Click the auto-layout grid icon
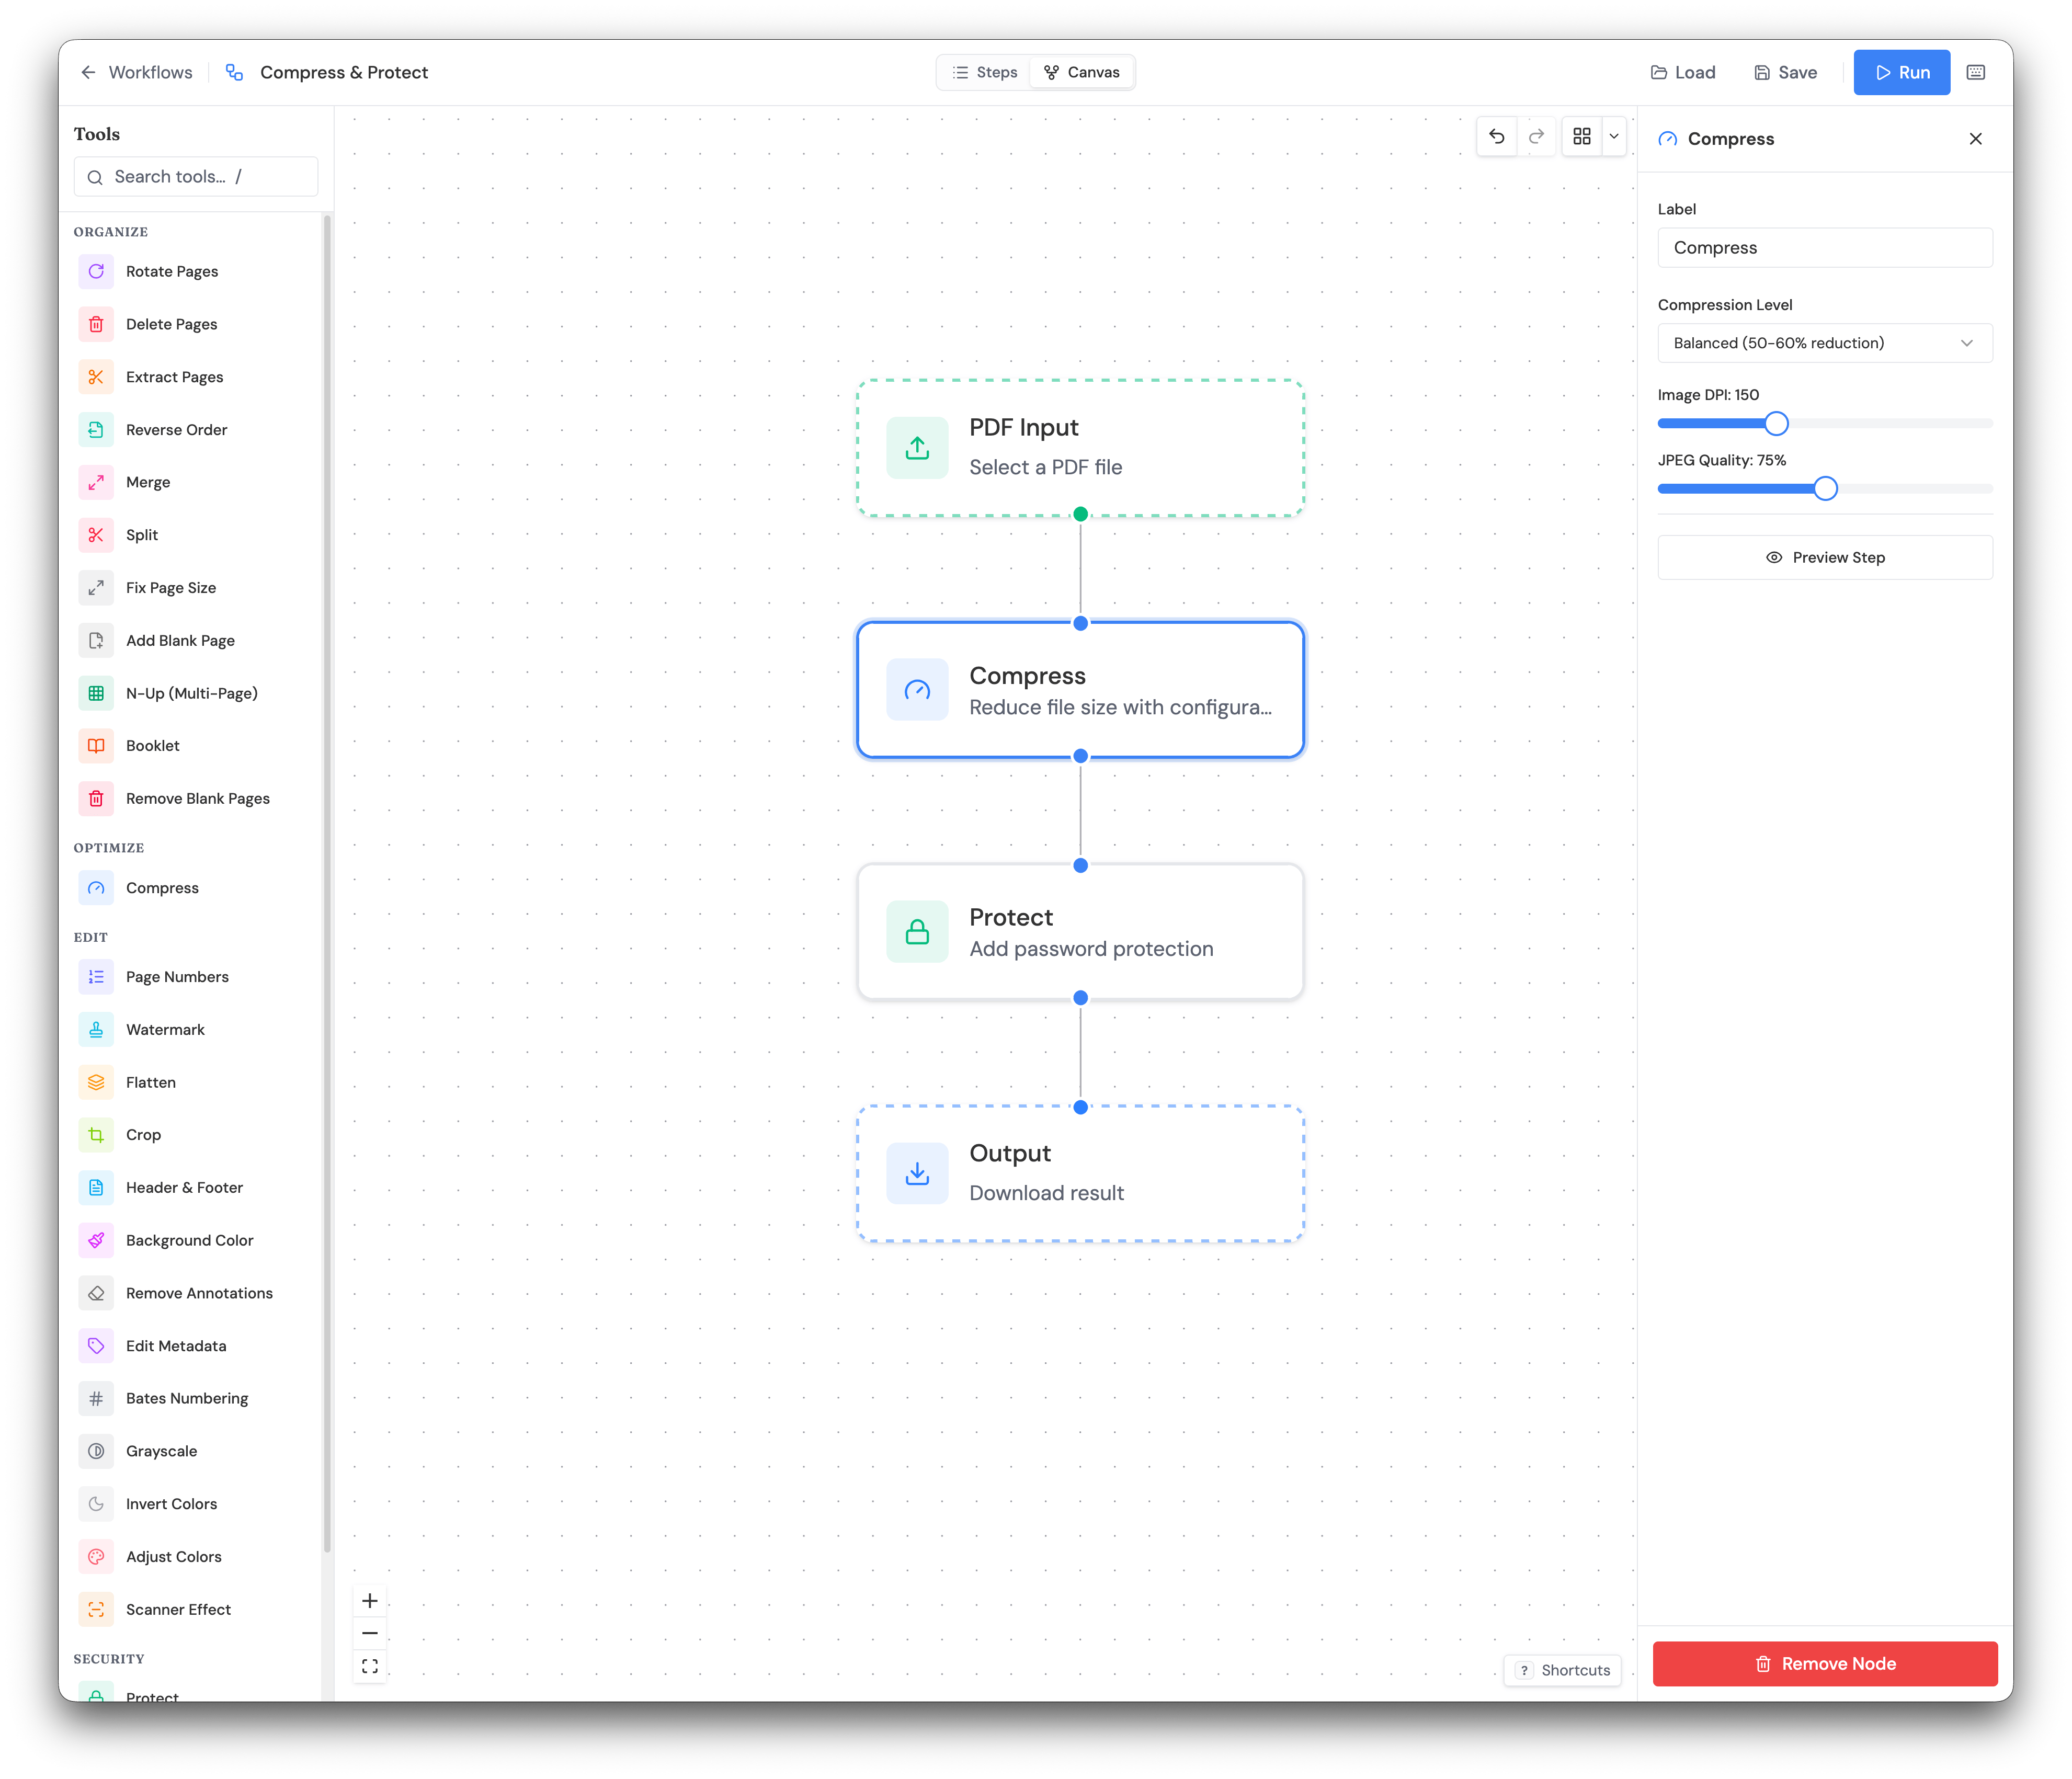The width and height of the screenshot is (2072, 1779). click(x=1582, y=137)
